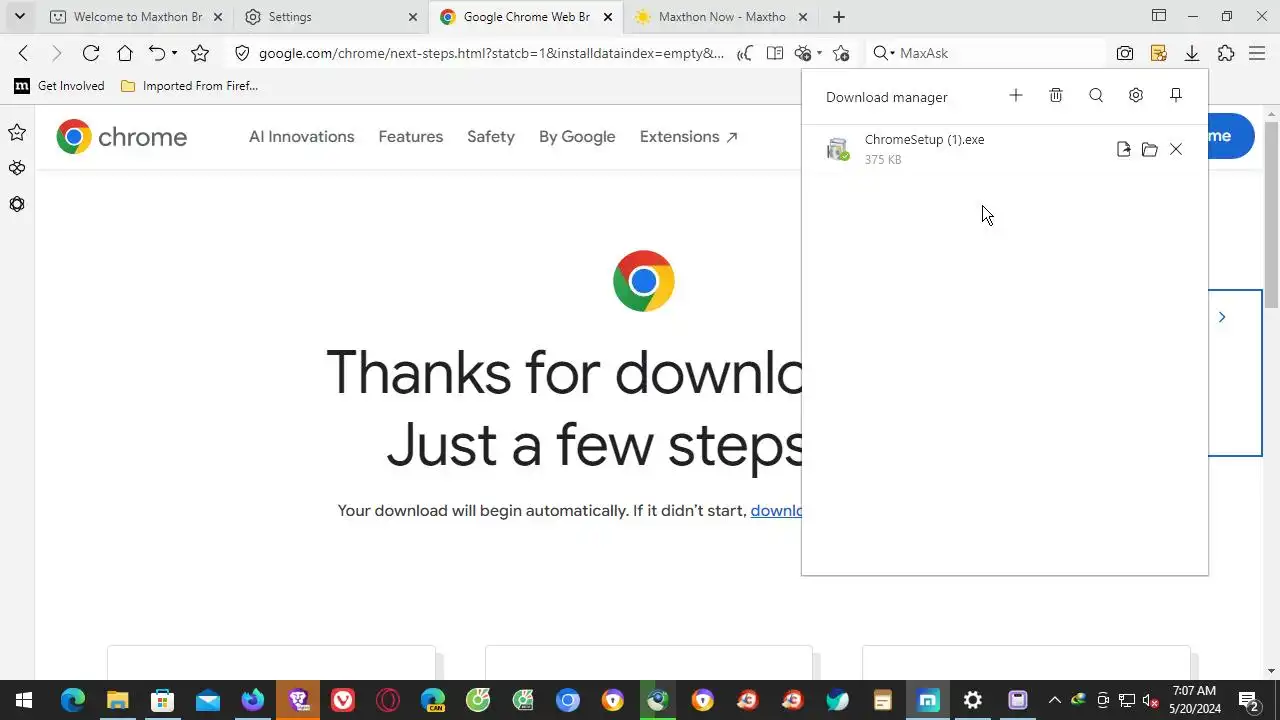This screenshot has height=720, width=1280.
Task: Switch to the Maxthon Now tab
Action: 722,17
